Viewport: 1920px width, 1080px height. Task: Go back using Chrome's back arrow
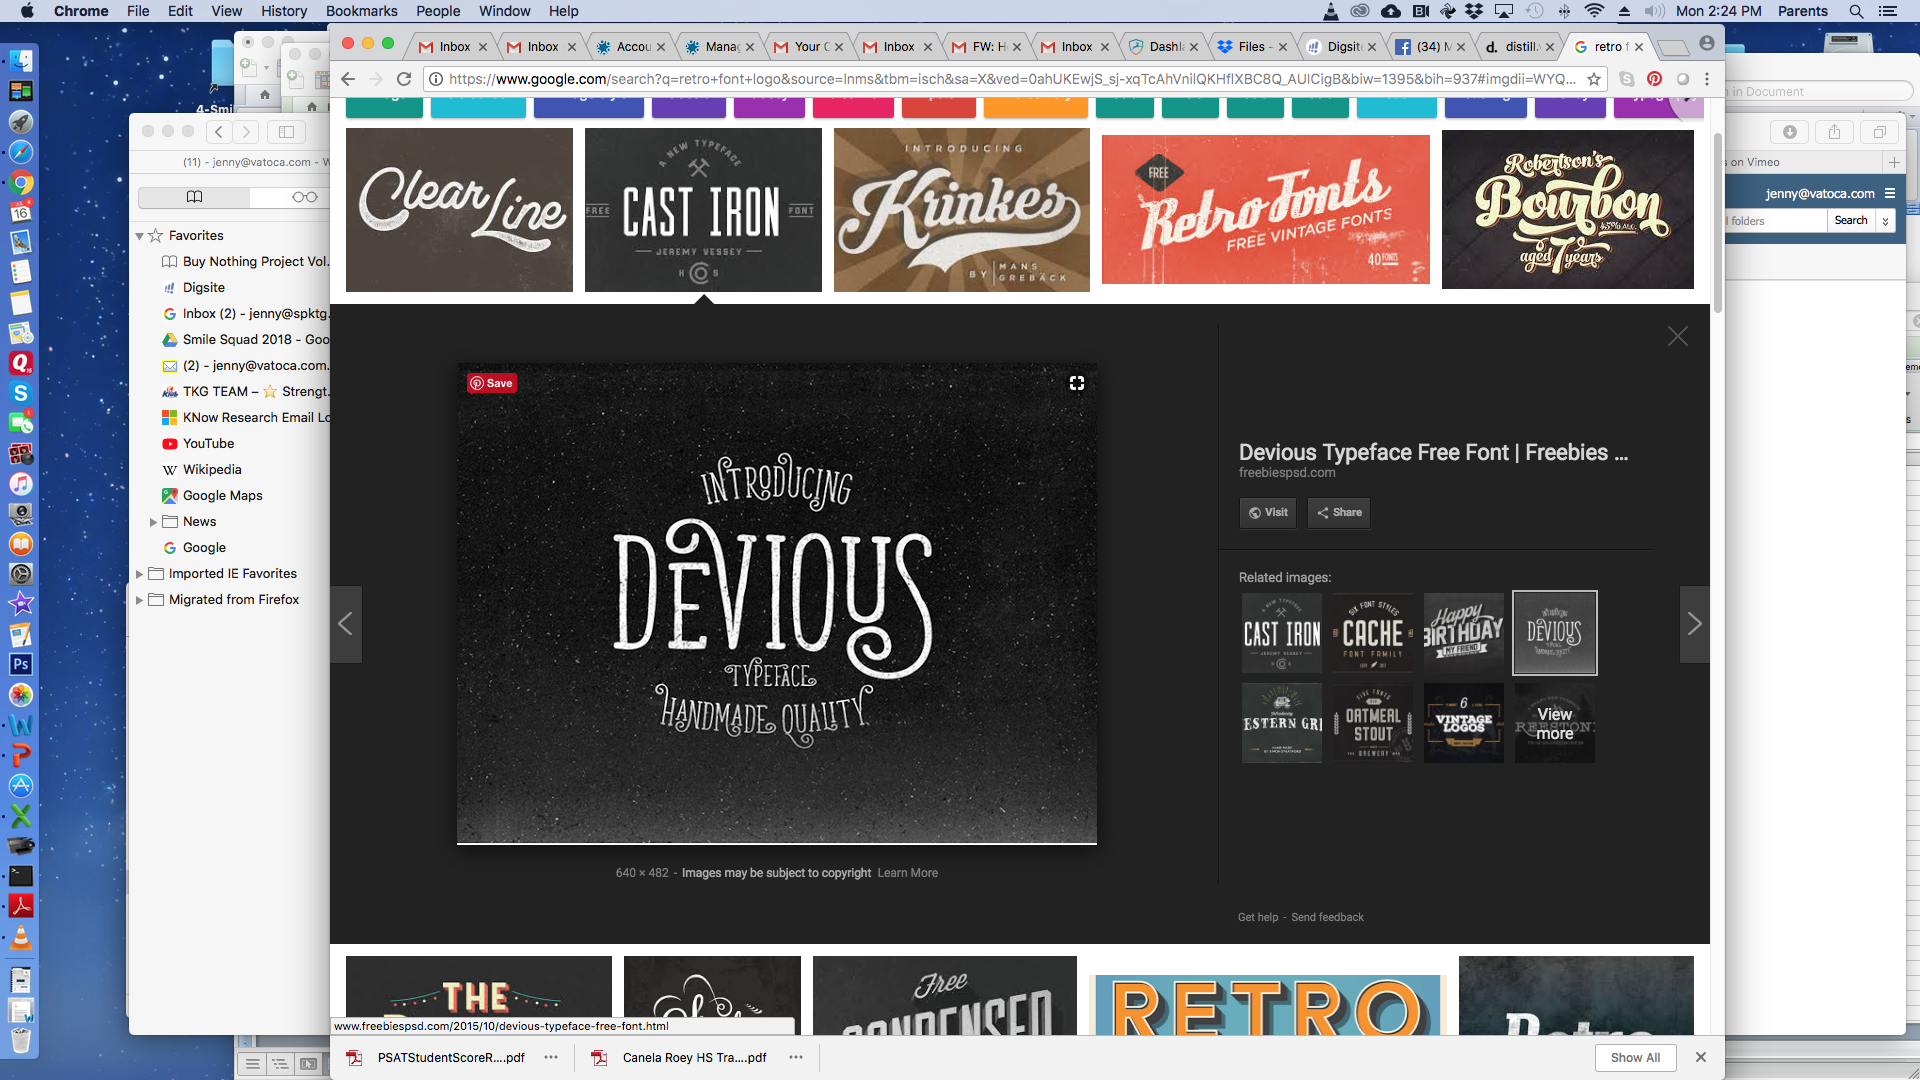point(348,79)
